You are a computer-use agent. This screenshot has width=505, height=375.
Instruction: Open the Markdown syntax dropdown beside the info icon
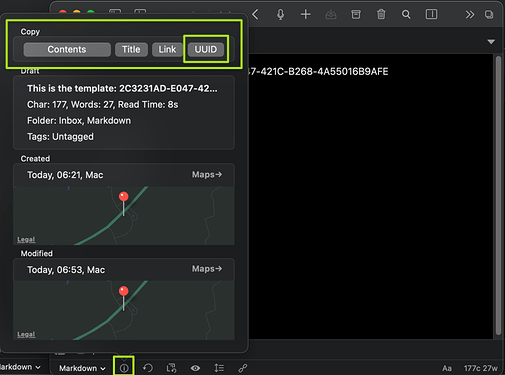[x=82, y=368]
